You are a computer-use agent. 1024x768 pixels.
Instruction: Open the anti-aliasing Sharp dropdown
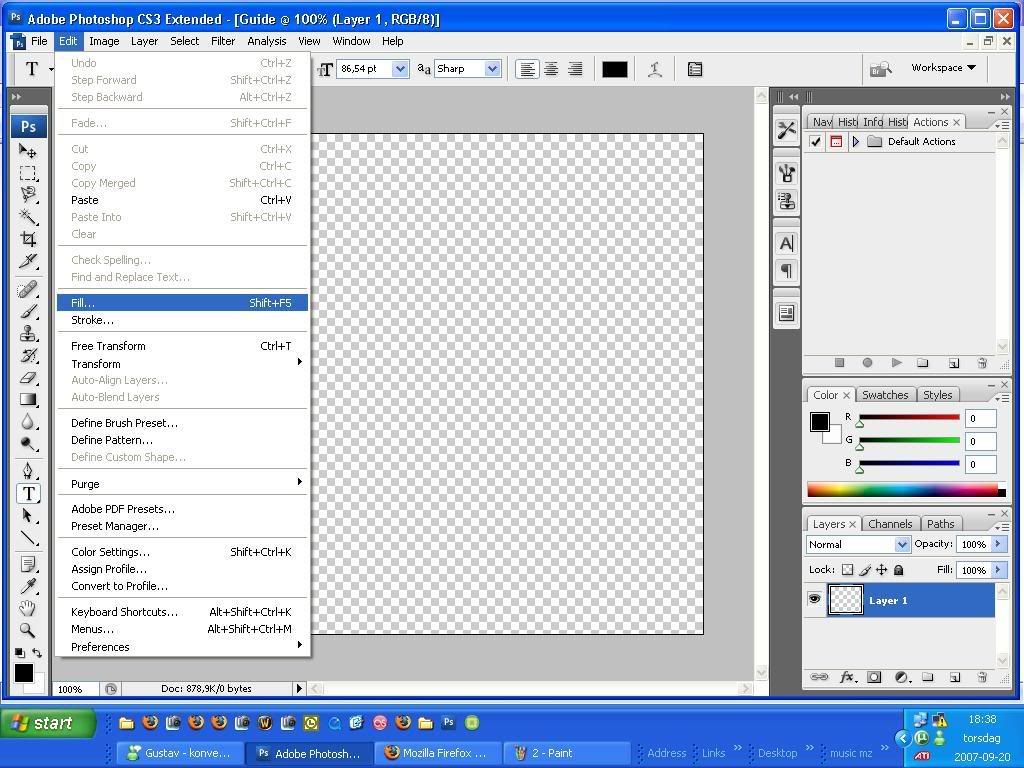493,69
